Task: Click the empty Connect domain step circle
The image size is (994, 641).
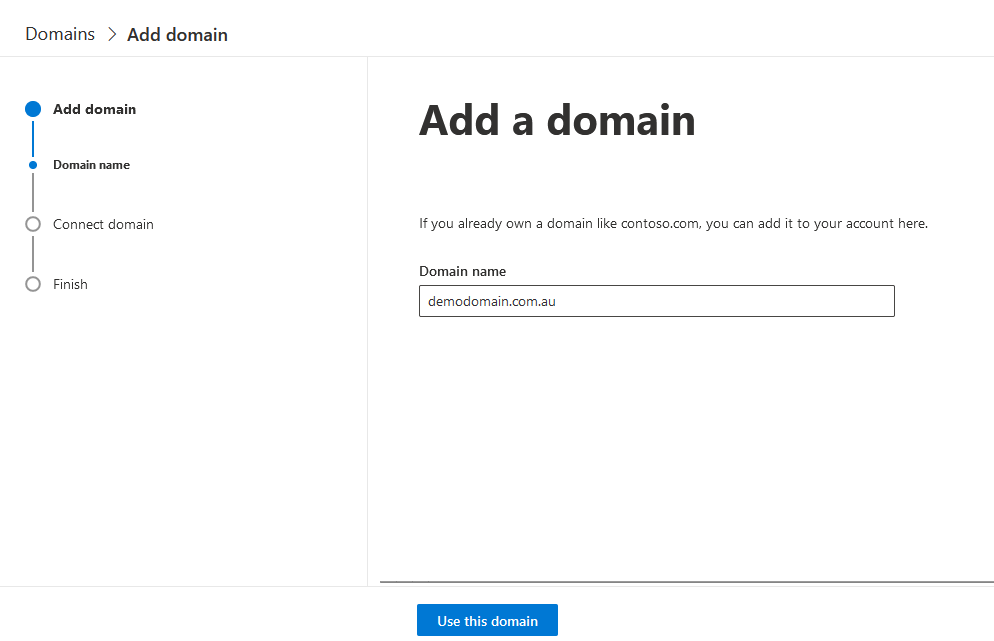Action: 33,224
